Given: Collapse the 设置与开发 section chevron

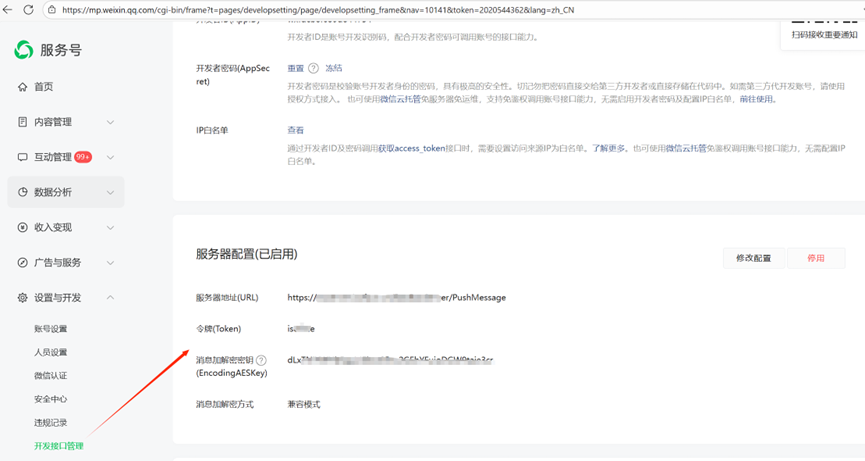Looking at the screenshot, I should 110,297.
